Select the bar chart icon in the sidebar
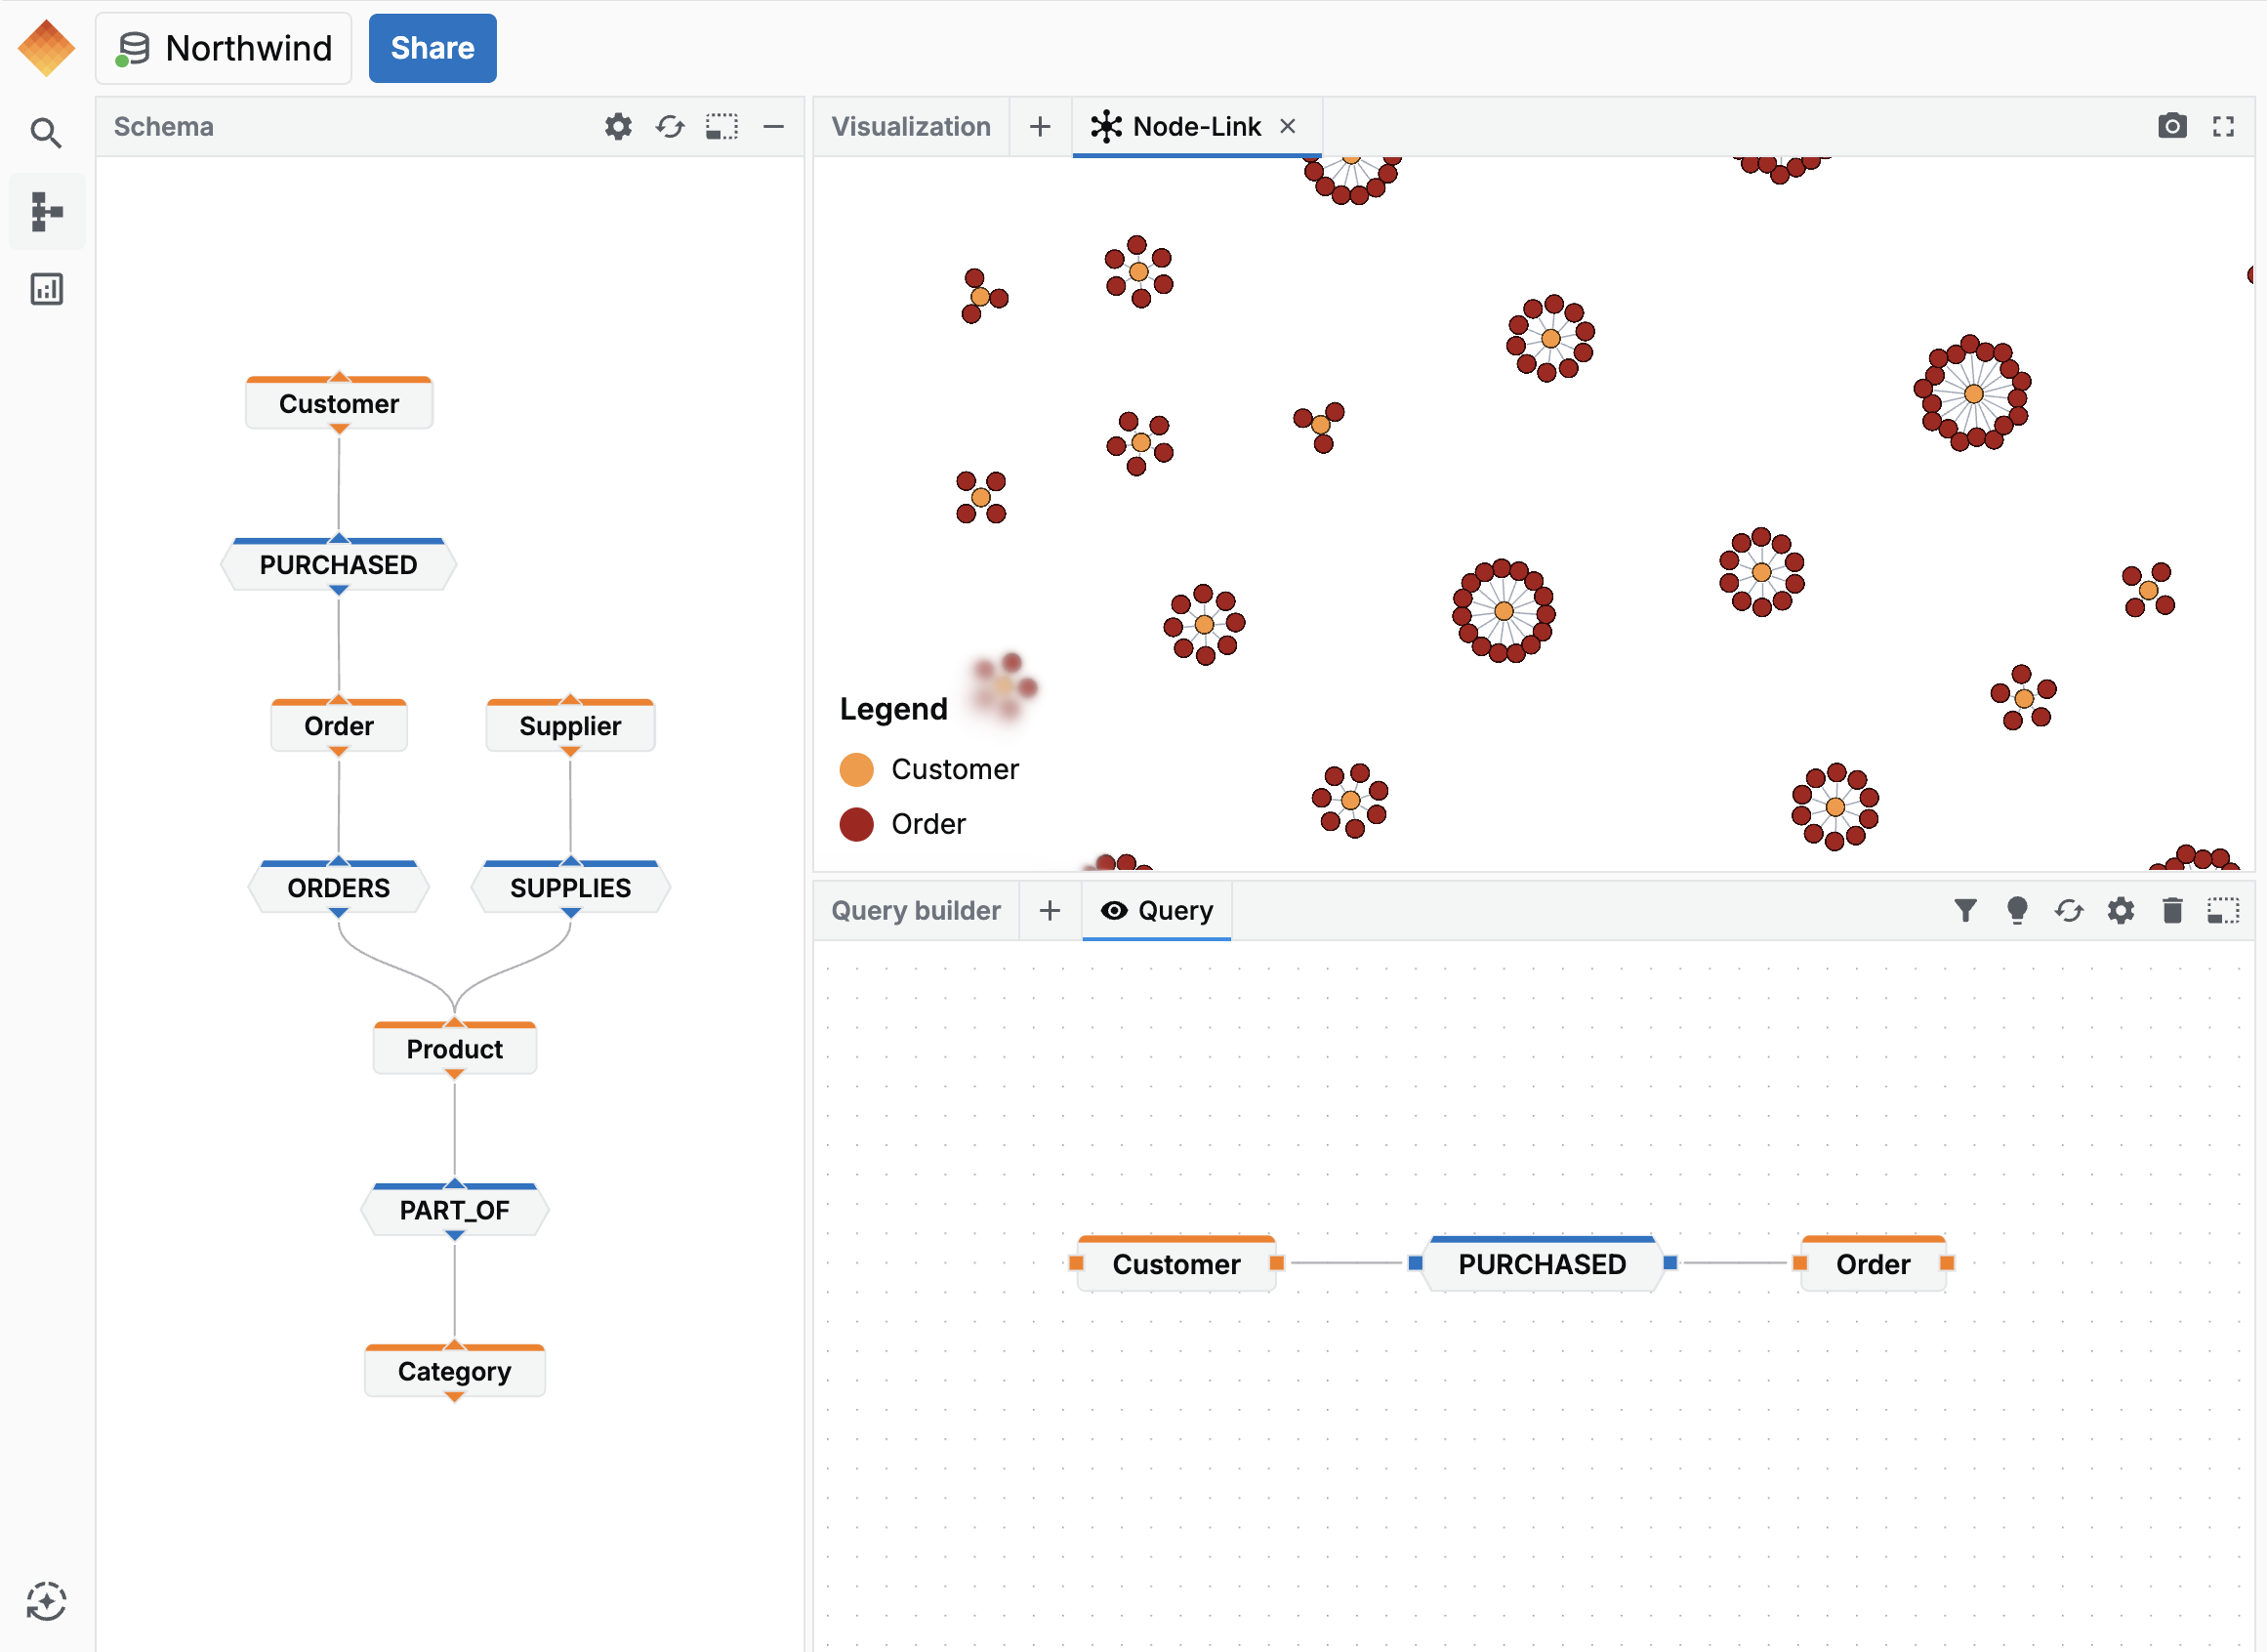 [x=46, y=289]
